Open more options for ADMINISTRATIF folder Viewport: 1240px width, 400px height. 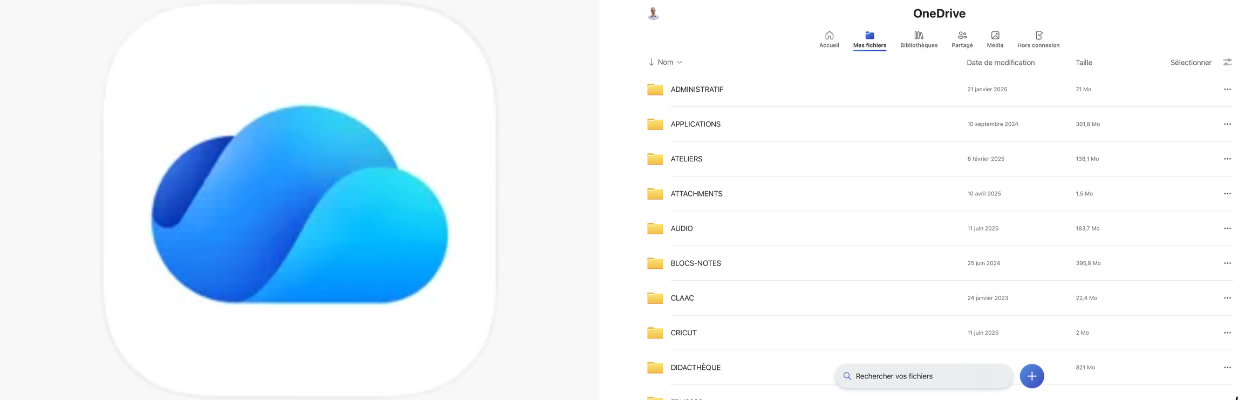pos(1227,89)
